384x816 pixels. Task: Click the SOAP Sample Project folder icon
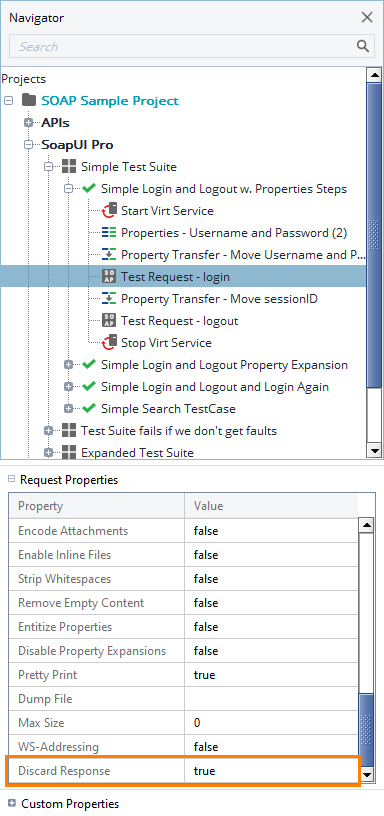29,100
